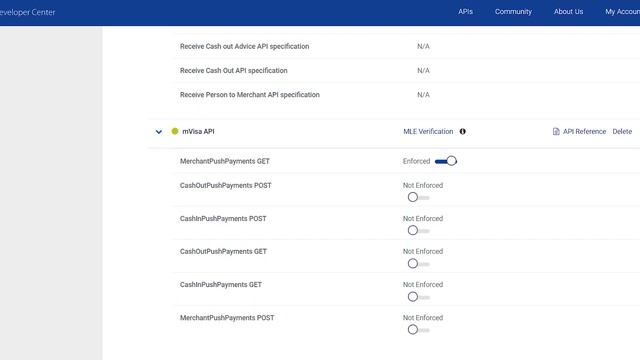Click the green status dot beside mVisa API
The height and width of the screenshot is (360, 640).
[x=175, y=131]
